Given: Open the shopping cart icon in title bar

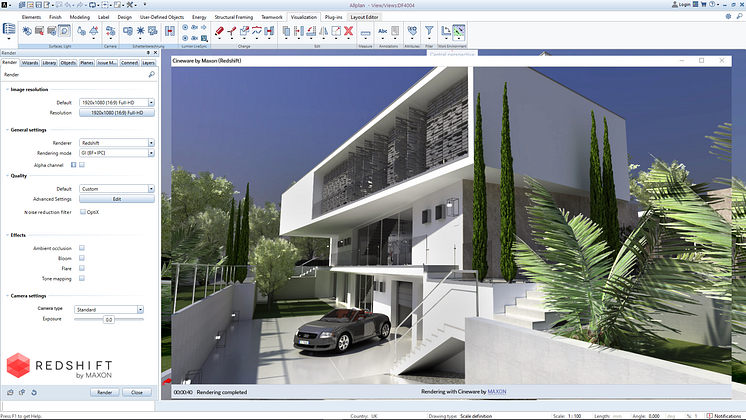Looking at the screenshot, I should (x=704, y=4).
